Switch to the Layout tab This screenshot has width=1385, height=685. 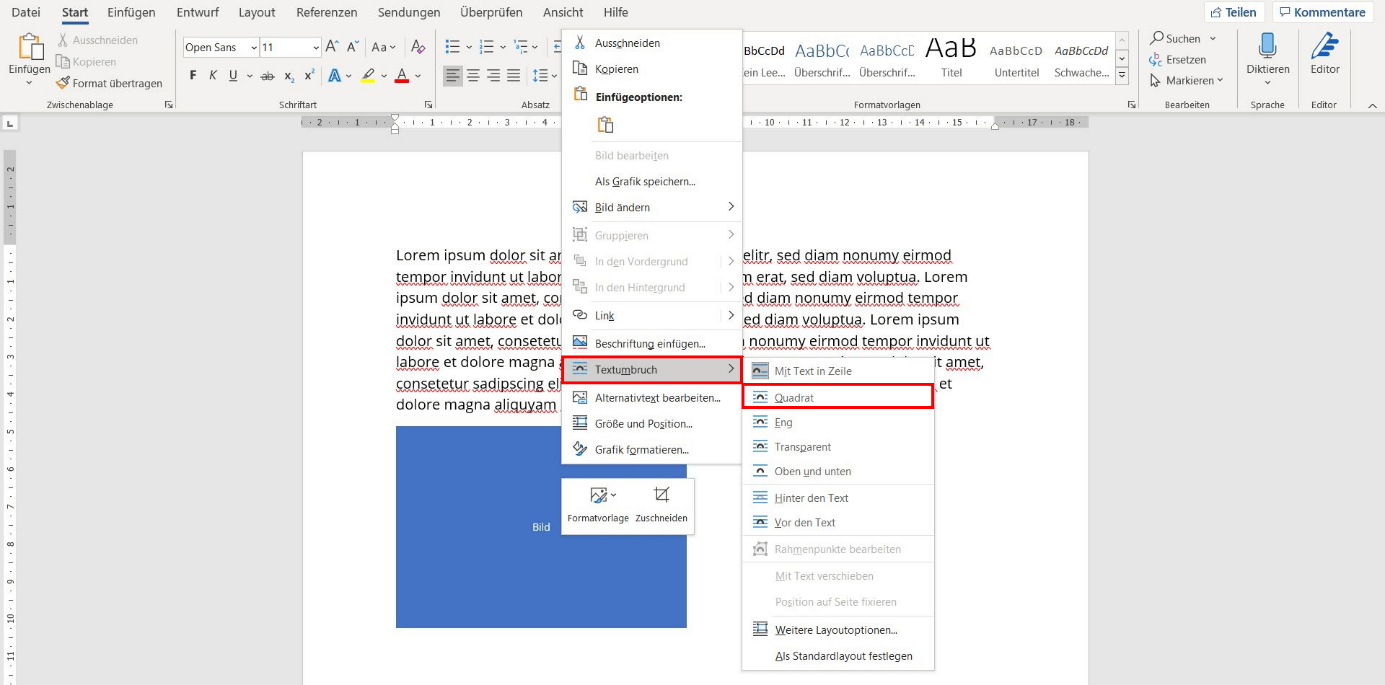[257, 13]
